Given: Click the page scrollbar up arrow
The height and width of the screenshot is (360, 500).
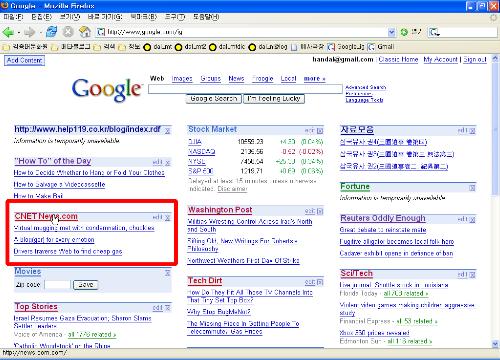Looking at the screenshot, I should (495, 59).
